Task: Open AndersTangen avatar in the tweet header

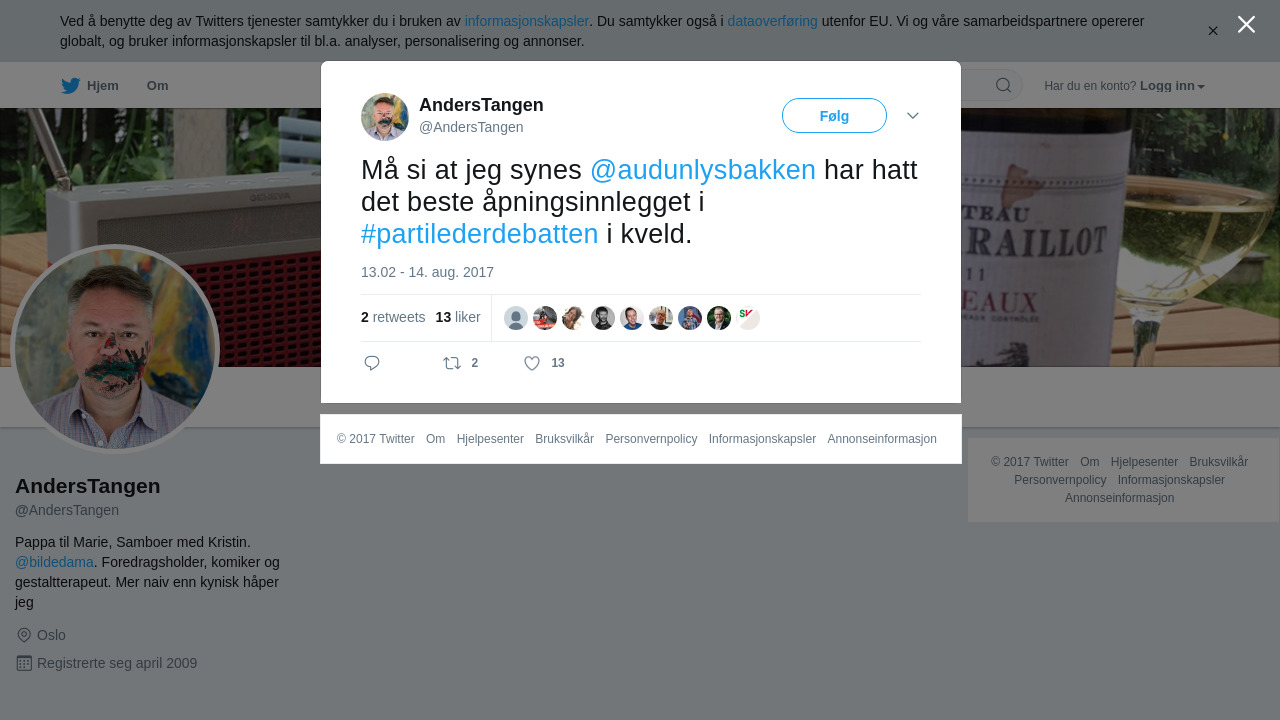Action: point(385,117)
